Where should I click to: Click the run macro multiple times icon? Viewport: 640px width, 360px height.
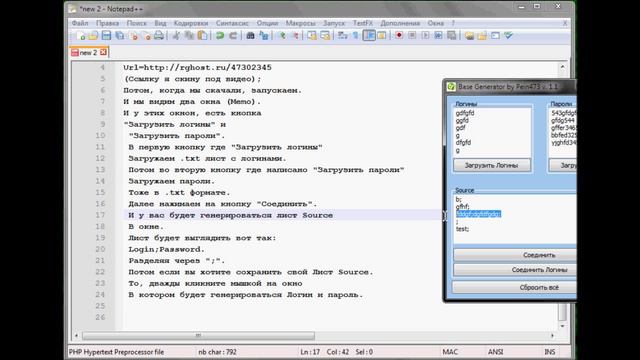[438, 36]
